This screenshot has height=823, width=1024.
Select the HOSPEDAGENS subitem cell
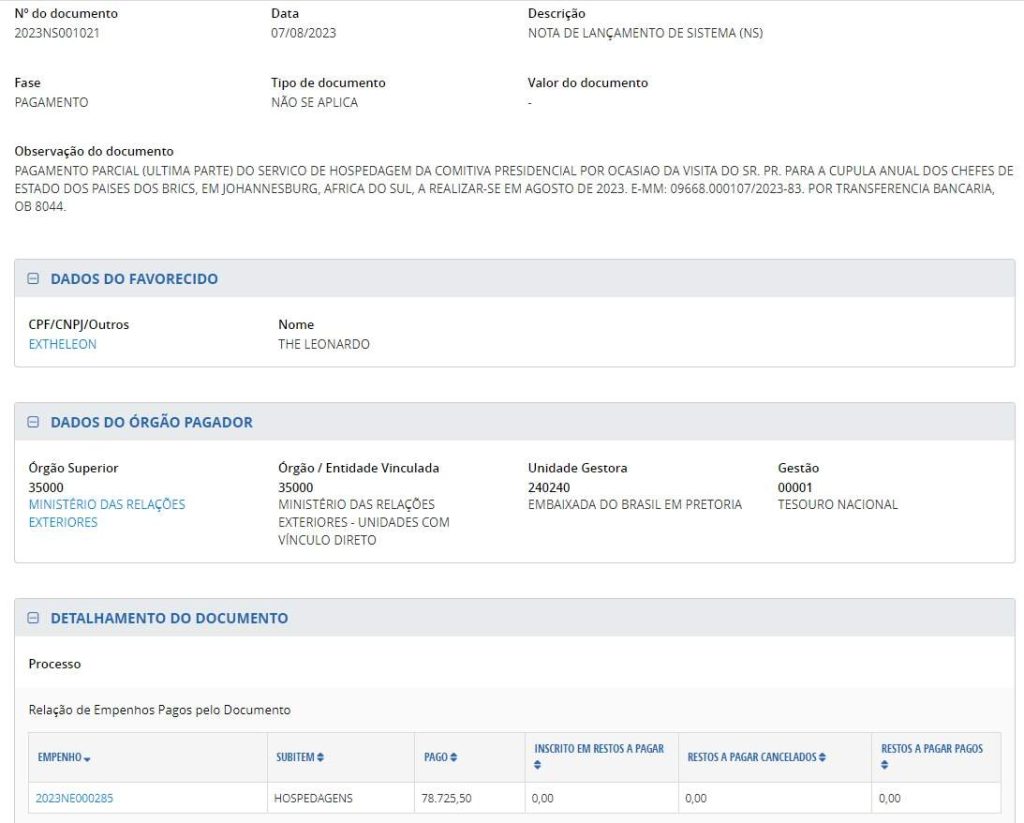313,798
